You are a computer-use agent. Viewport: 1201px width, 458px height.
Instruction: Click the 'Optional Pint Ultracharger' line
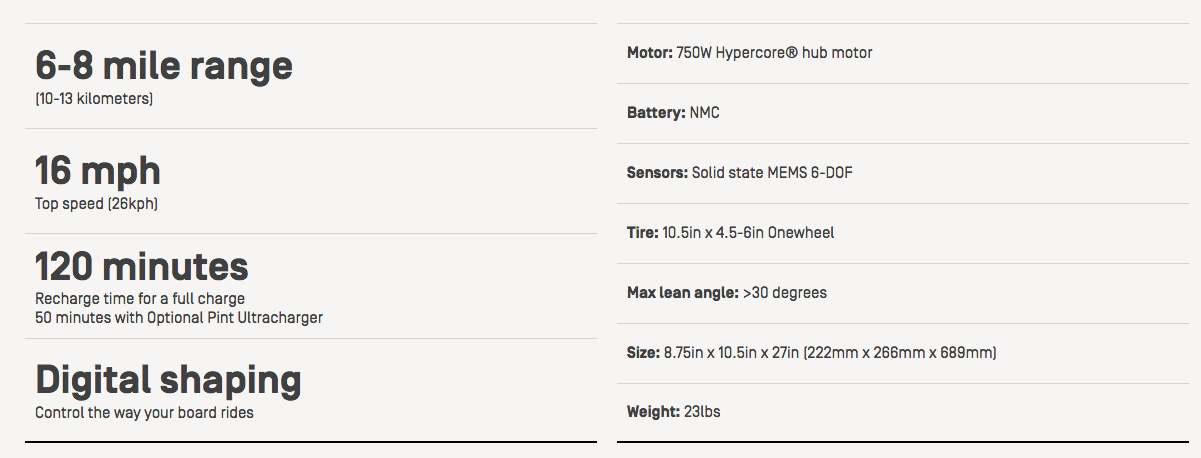coord(179,318)
